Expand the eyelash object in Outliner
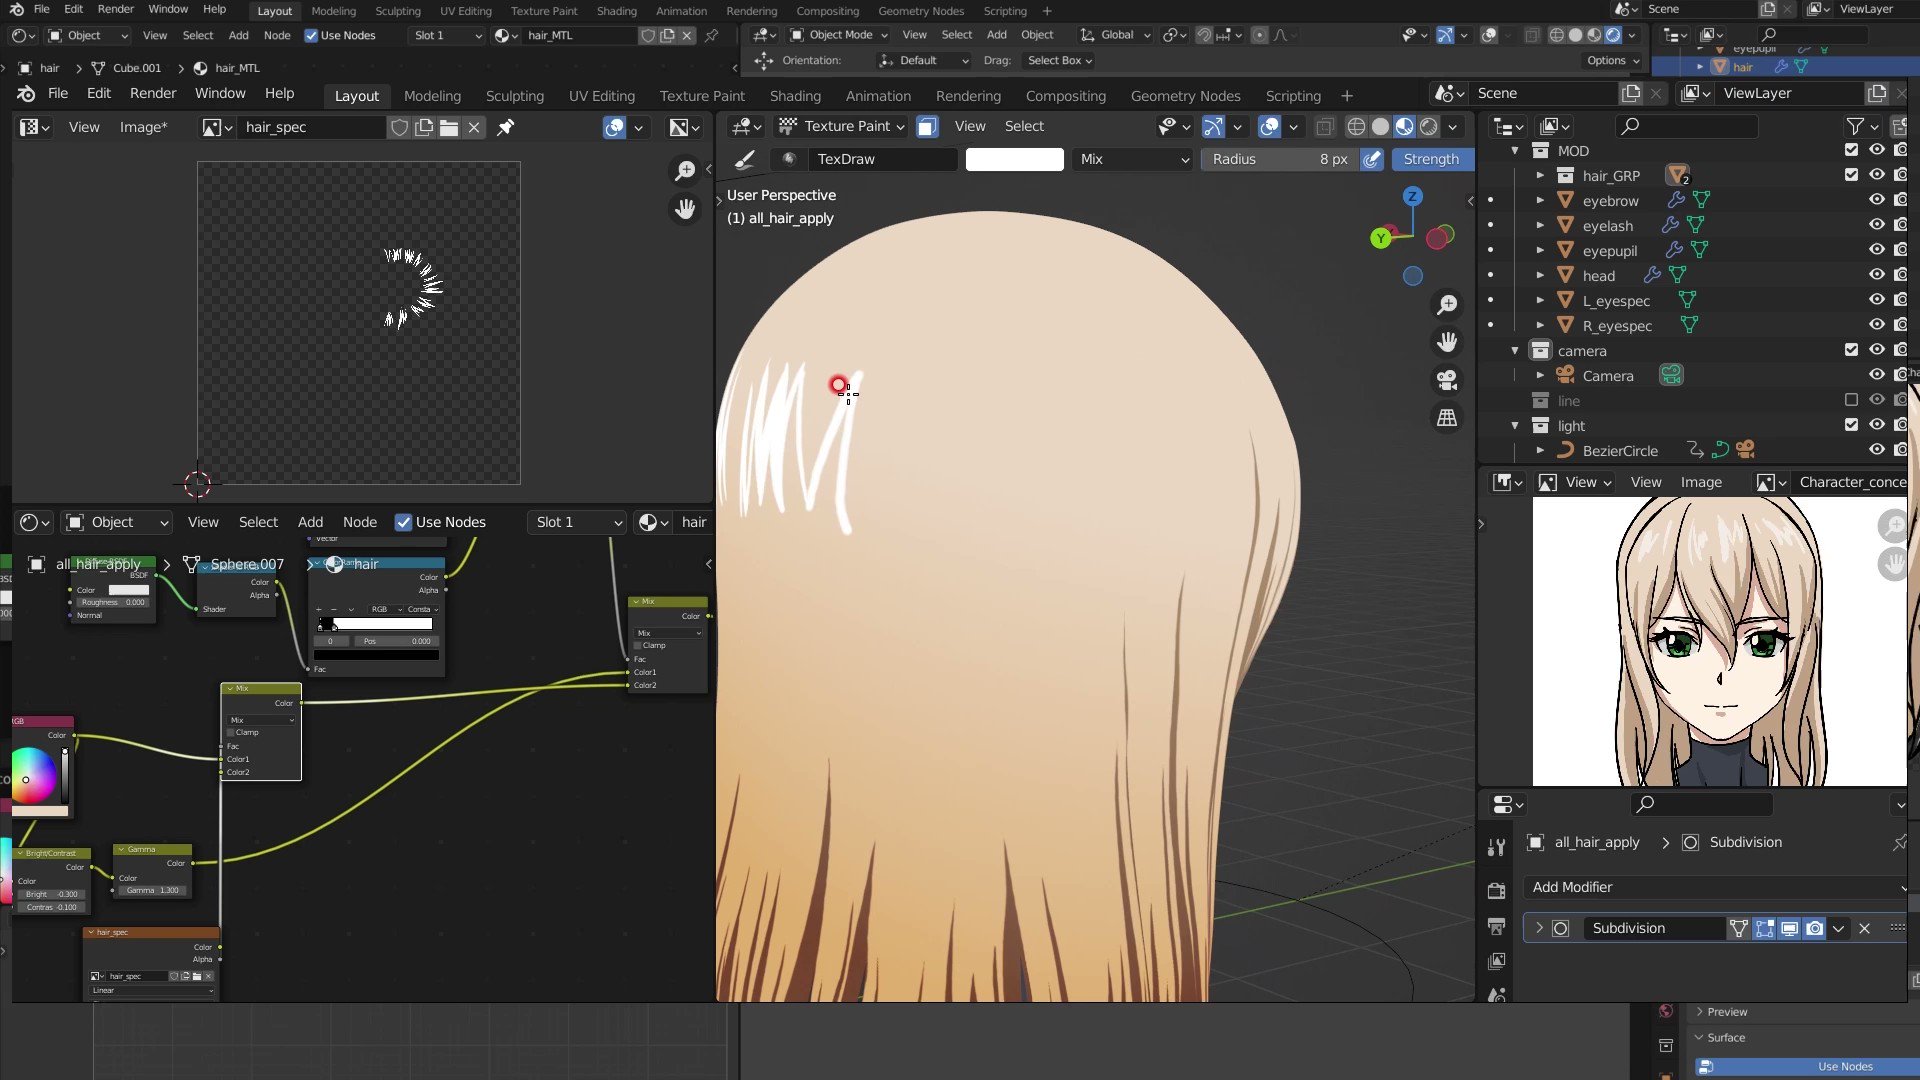This screenshot has width=1920, height=1080. coord(1540,225)
